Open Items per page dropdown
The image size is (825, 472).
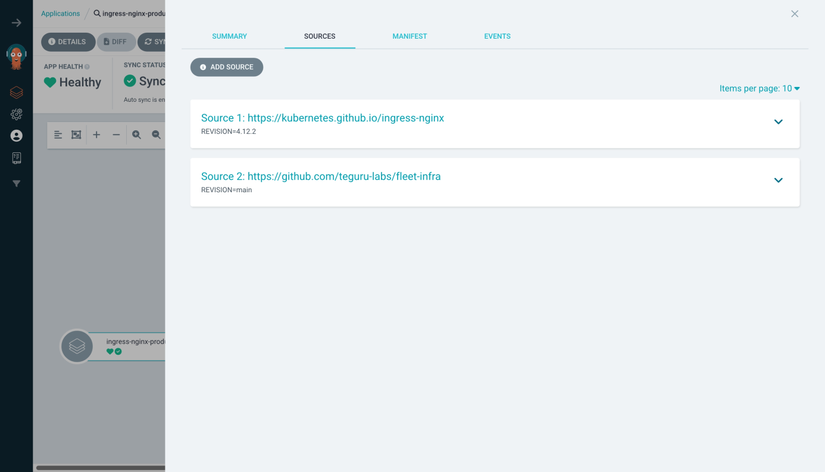pyautogui.click(x=759, y=88)
